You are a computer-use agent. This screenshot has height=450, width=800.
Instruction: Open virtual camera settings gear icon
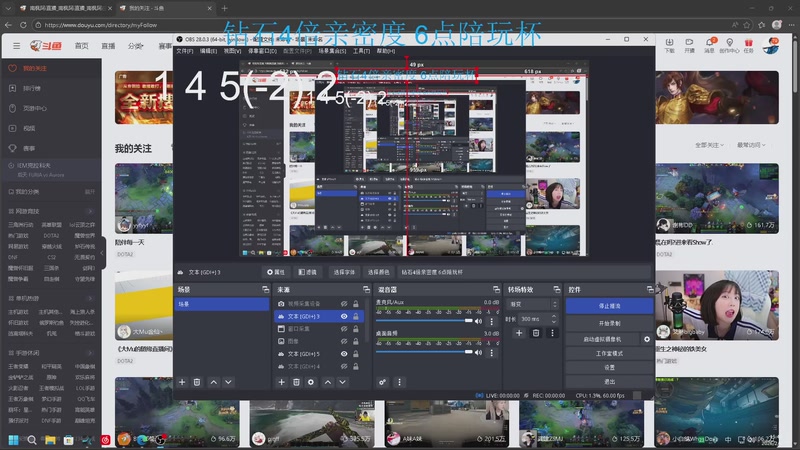(647, 339)
